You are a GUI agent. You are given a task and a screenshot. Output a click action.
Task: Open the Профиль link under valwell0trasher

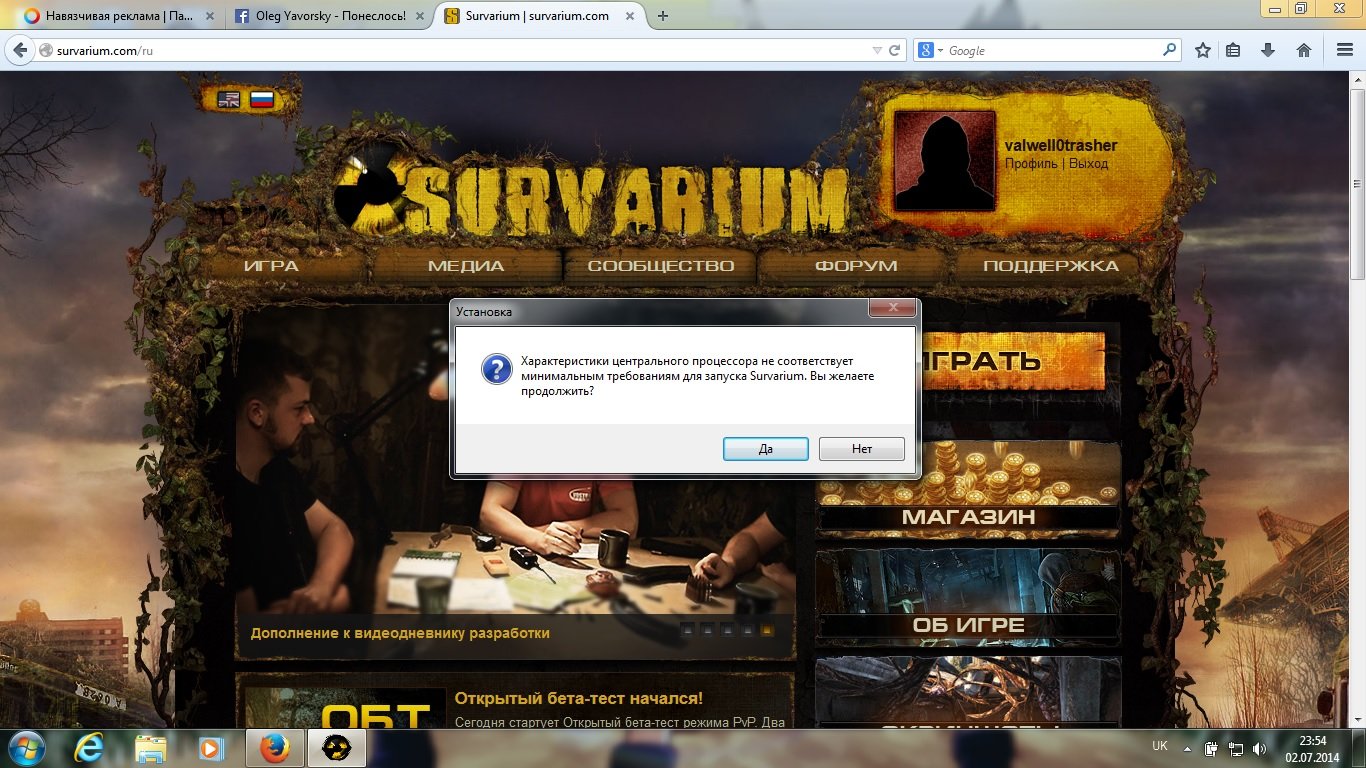tap(1031, 164)
